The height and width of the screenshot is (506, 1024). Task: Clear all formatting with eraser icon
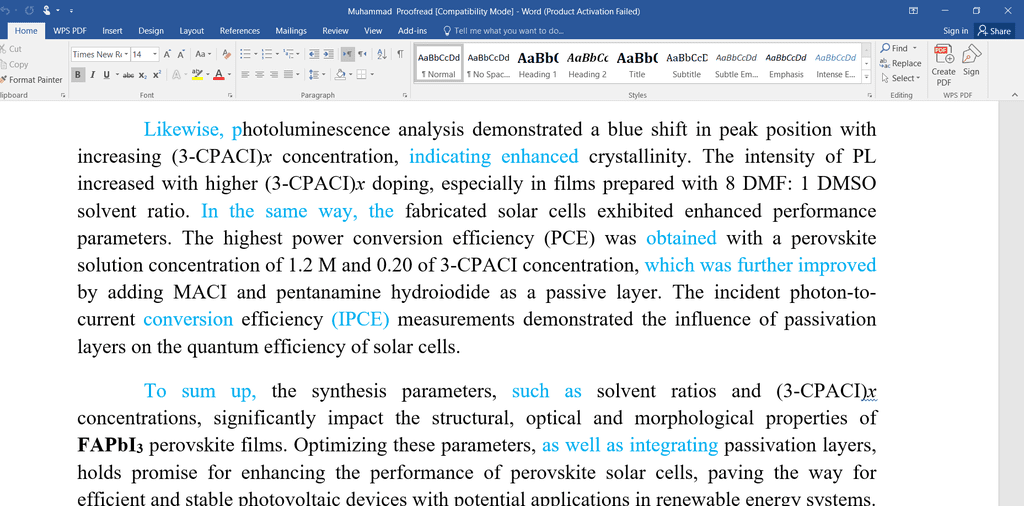[x=226, y=54]
